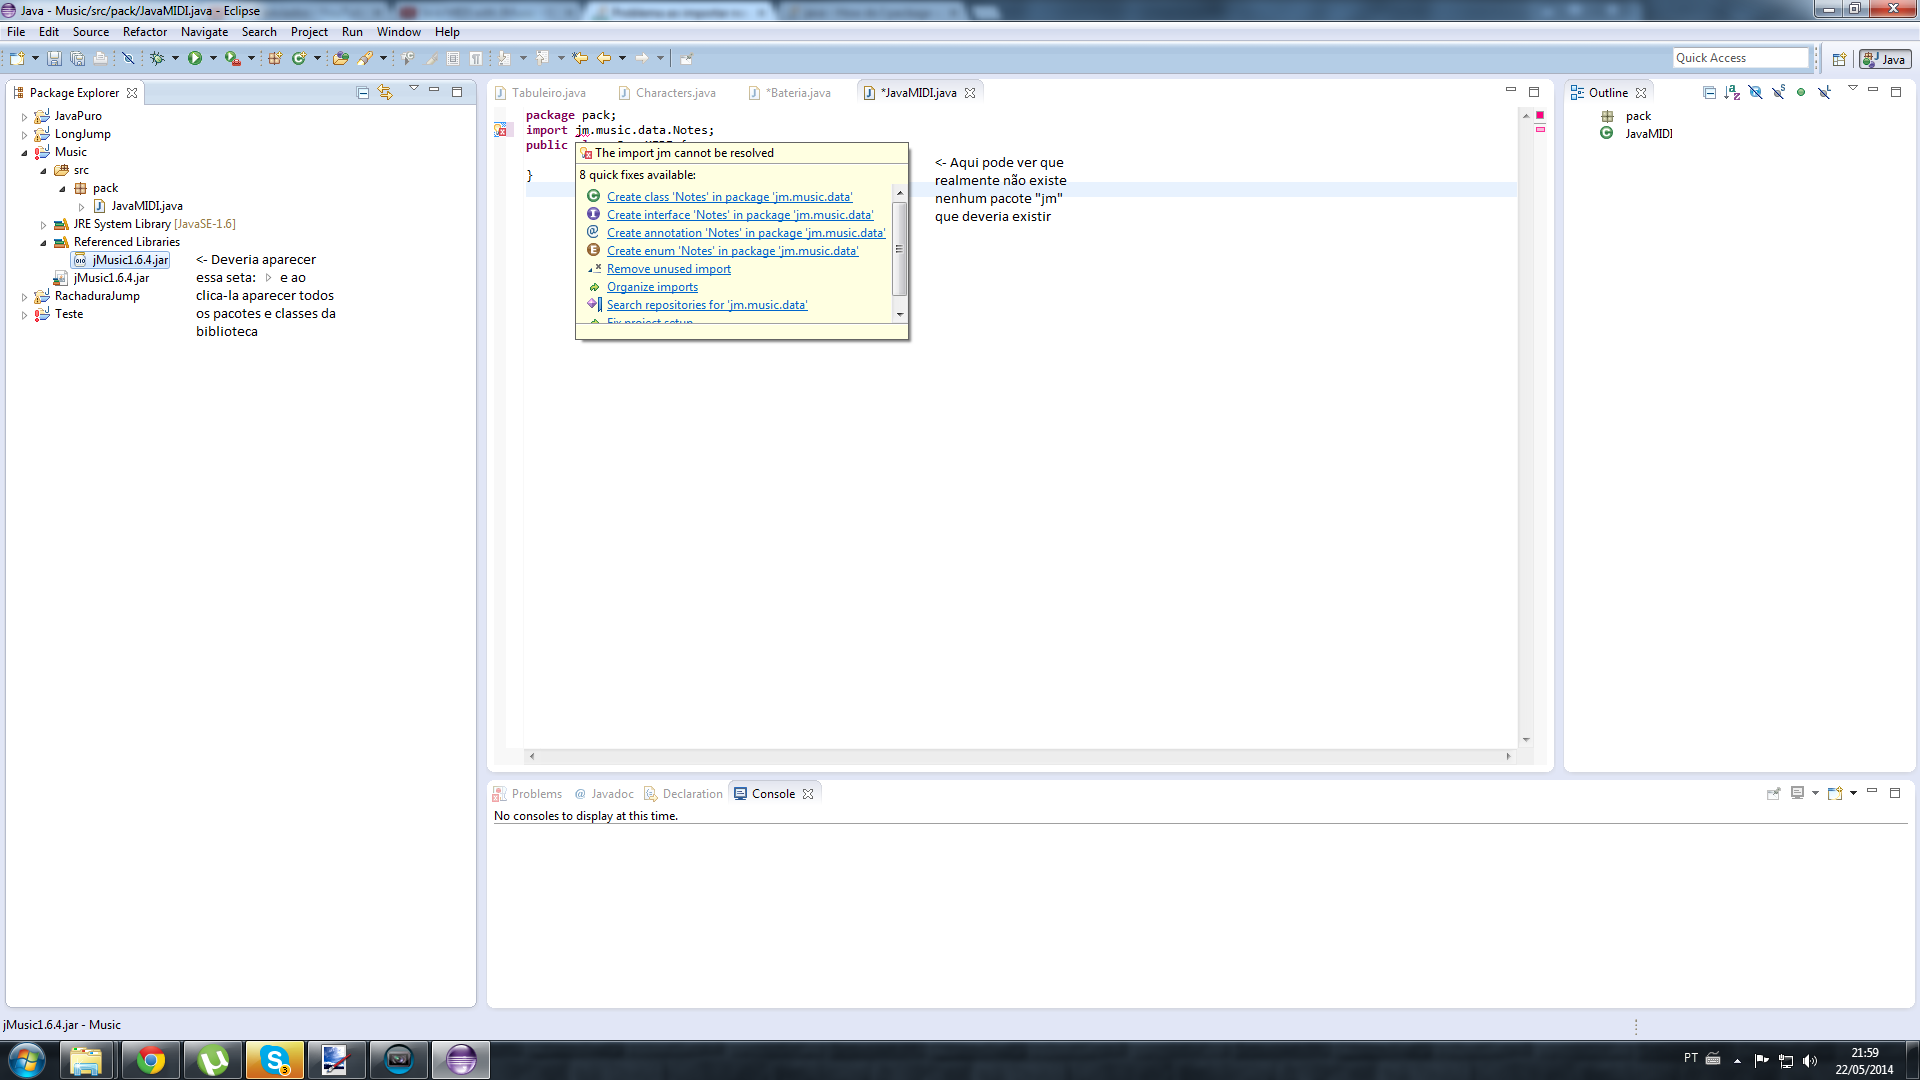Collapse all in Package Explorer toolbar

click(x=363, y=92)
